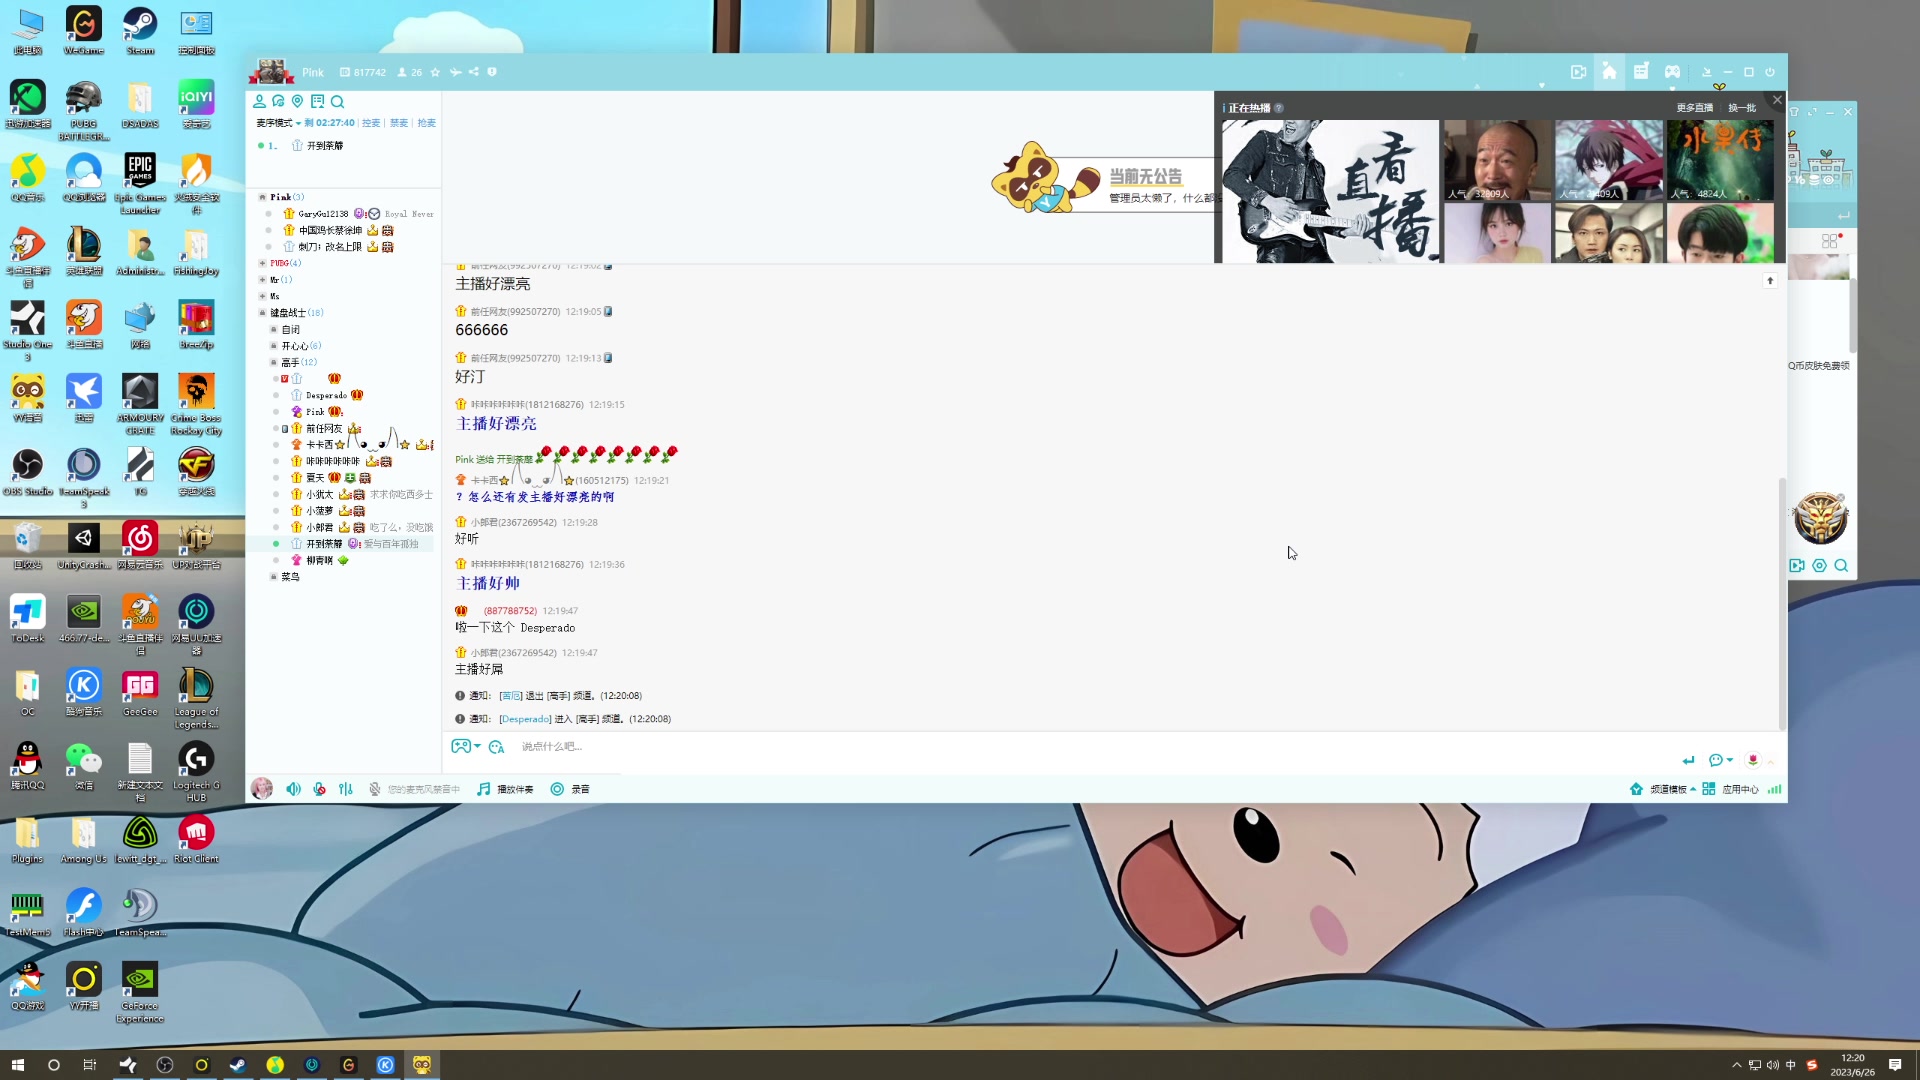Open the video live icon in header

(x=1578, y=72)
